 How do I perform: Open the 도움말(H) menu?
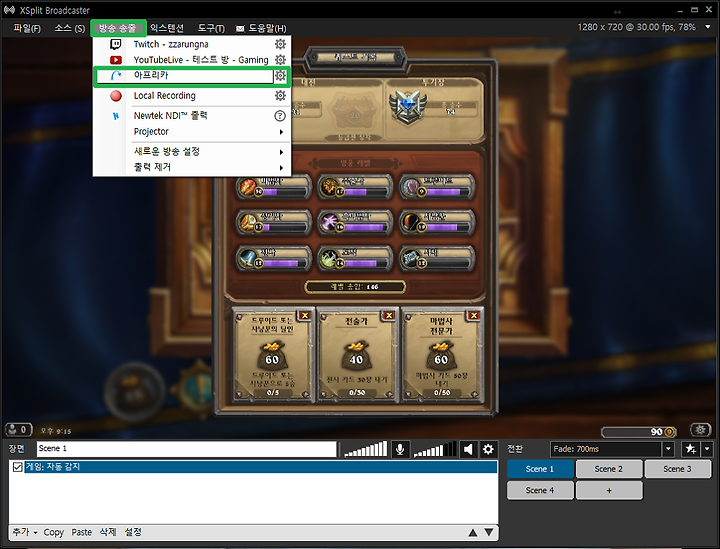(x=267, y=28)
